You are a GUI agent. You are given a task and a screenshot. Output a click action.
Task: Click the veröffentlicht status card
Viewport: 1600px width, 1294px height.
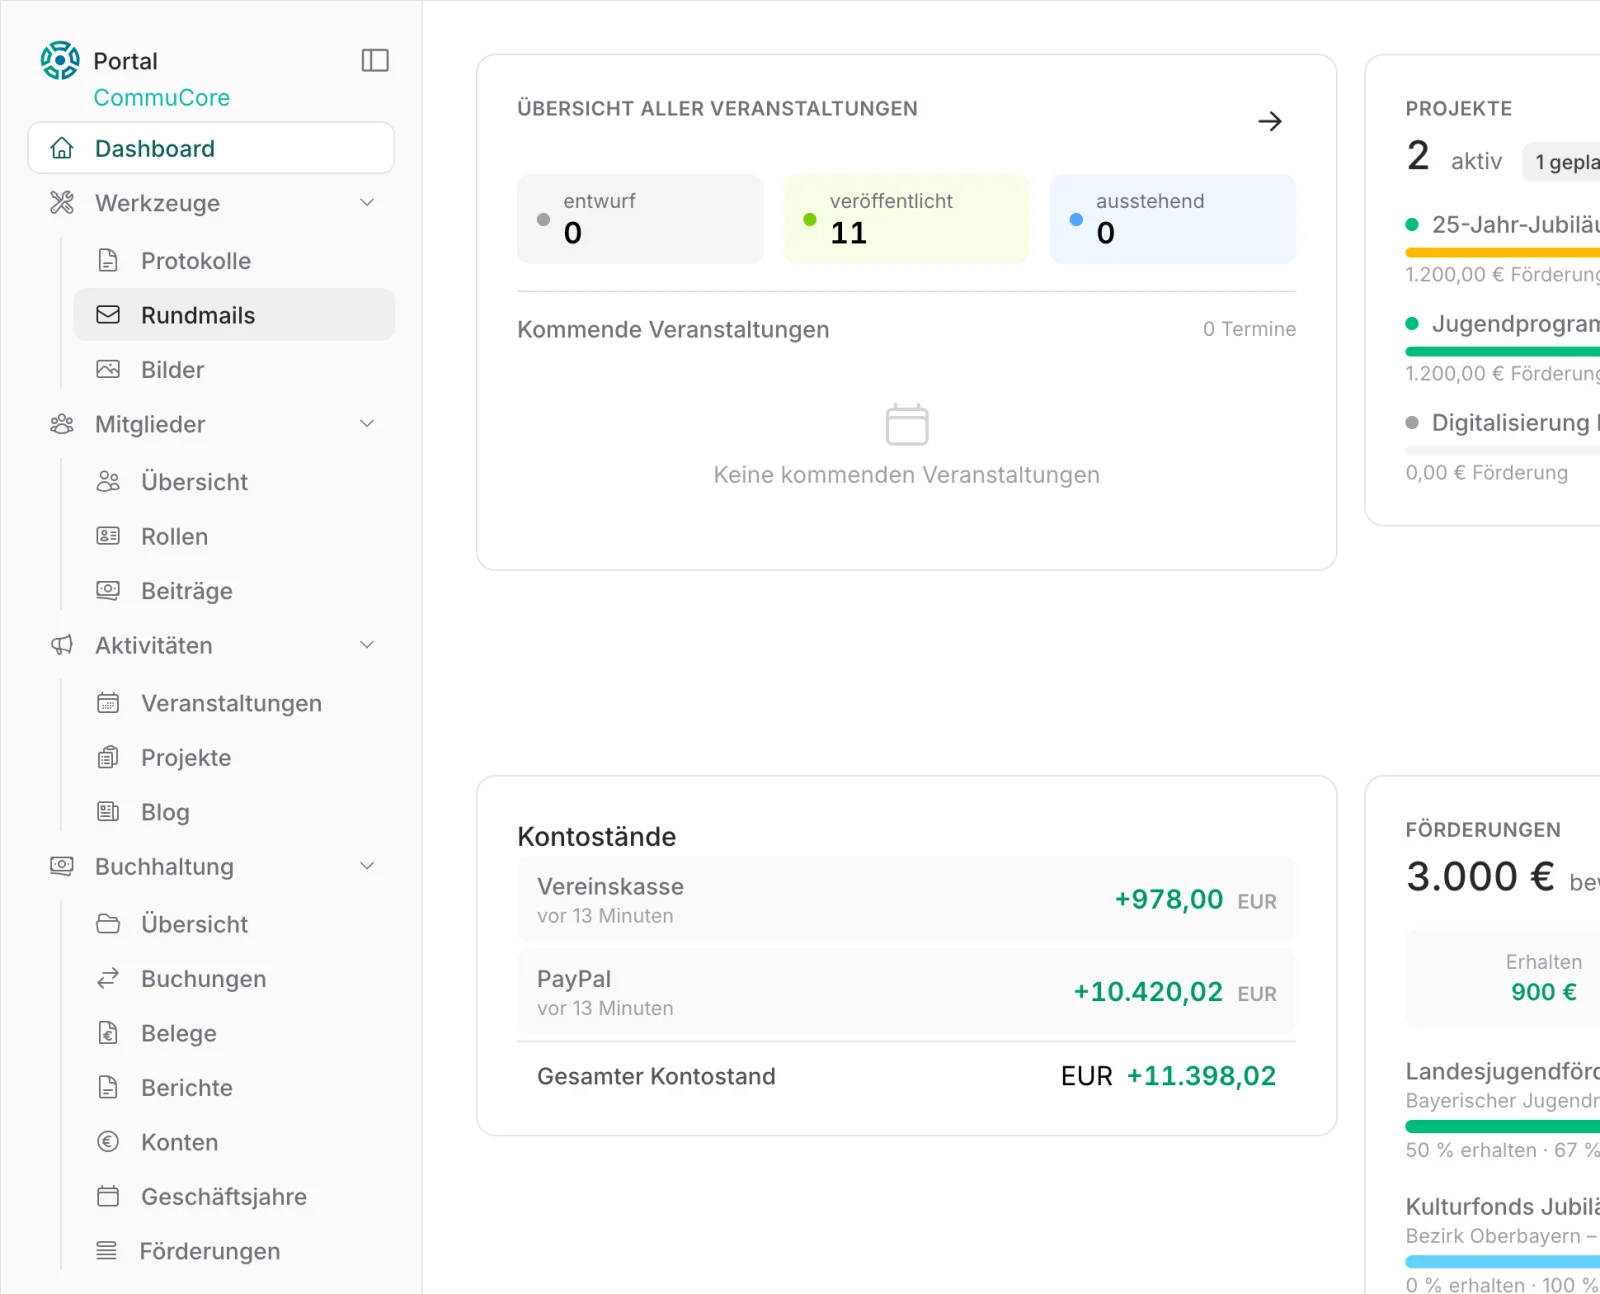[906, 219]
